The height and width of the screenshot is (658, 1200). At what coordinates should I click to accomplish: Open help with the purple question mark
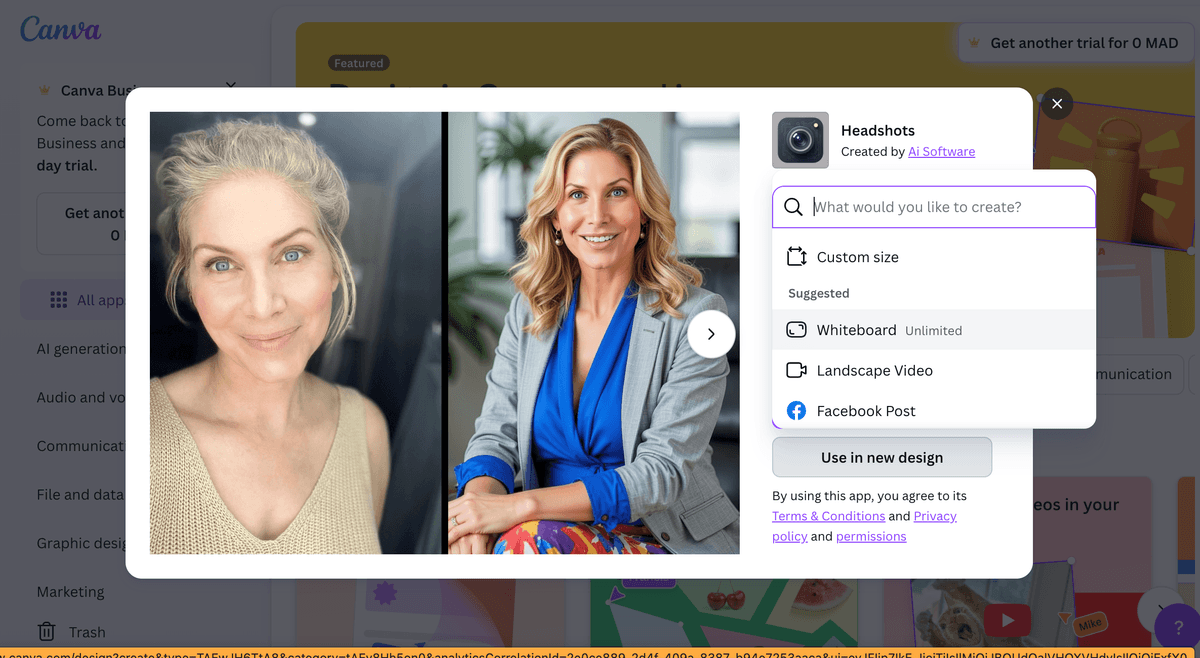(x=1176, y=625)
